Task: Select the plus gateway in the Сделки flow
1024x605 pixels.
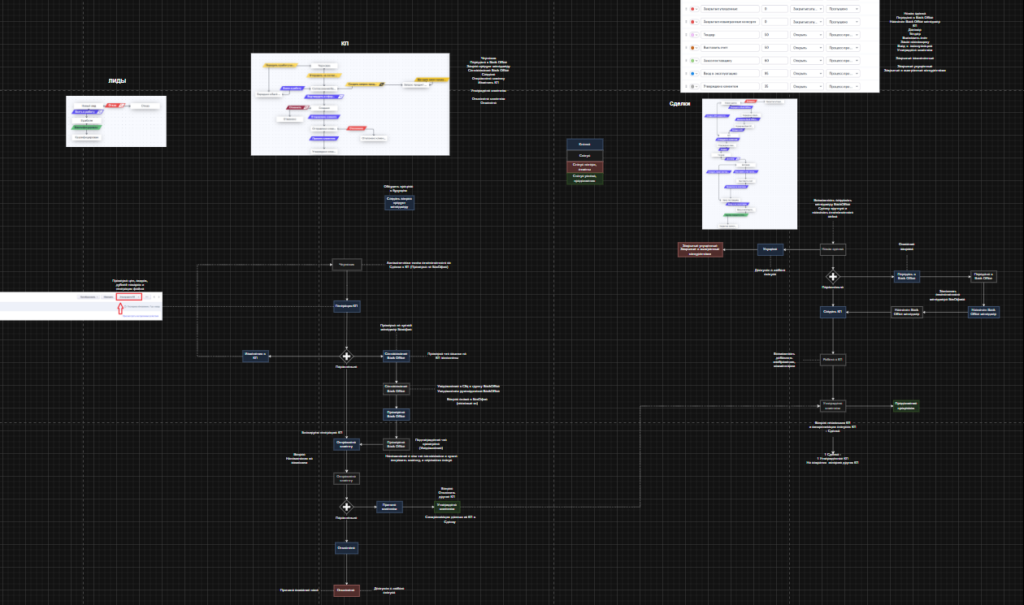Action: pyautogui.click(x=832, y=276)
